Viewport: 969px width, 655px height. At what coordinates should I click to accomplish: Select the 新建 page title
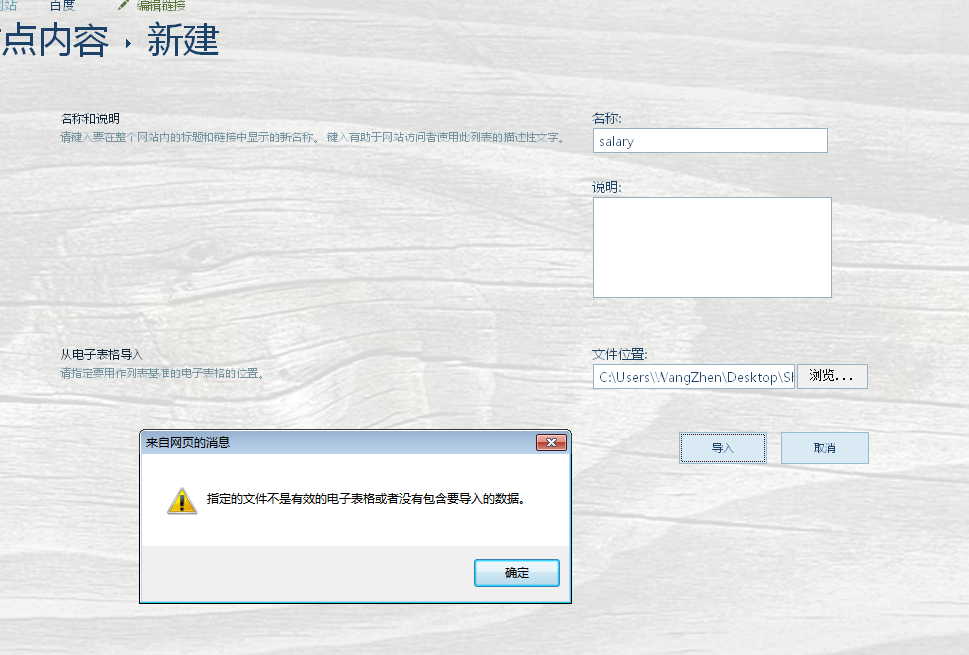[183, 41]
